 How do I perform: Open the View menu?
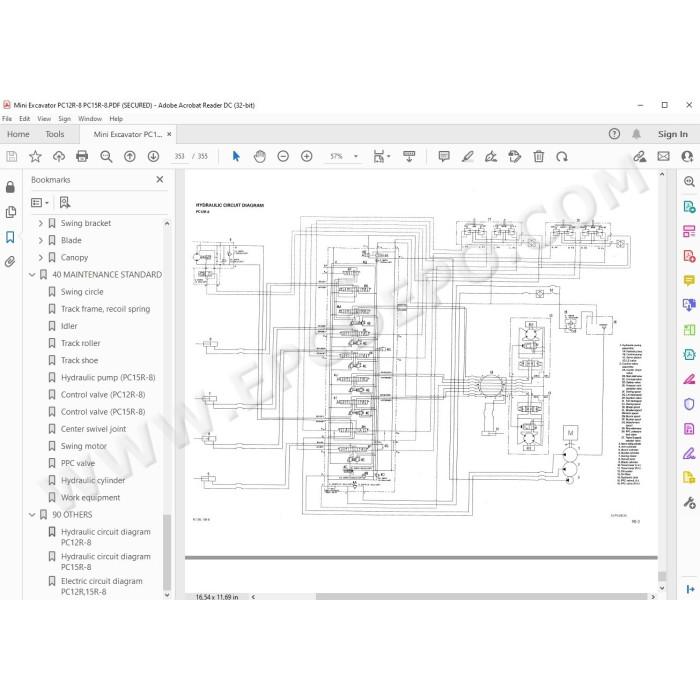coord(44,119)
